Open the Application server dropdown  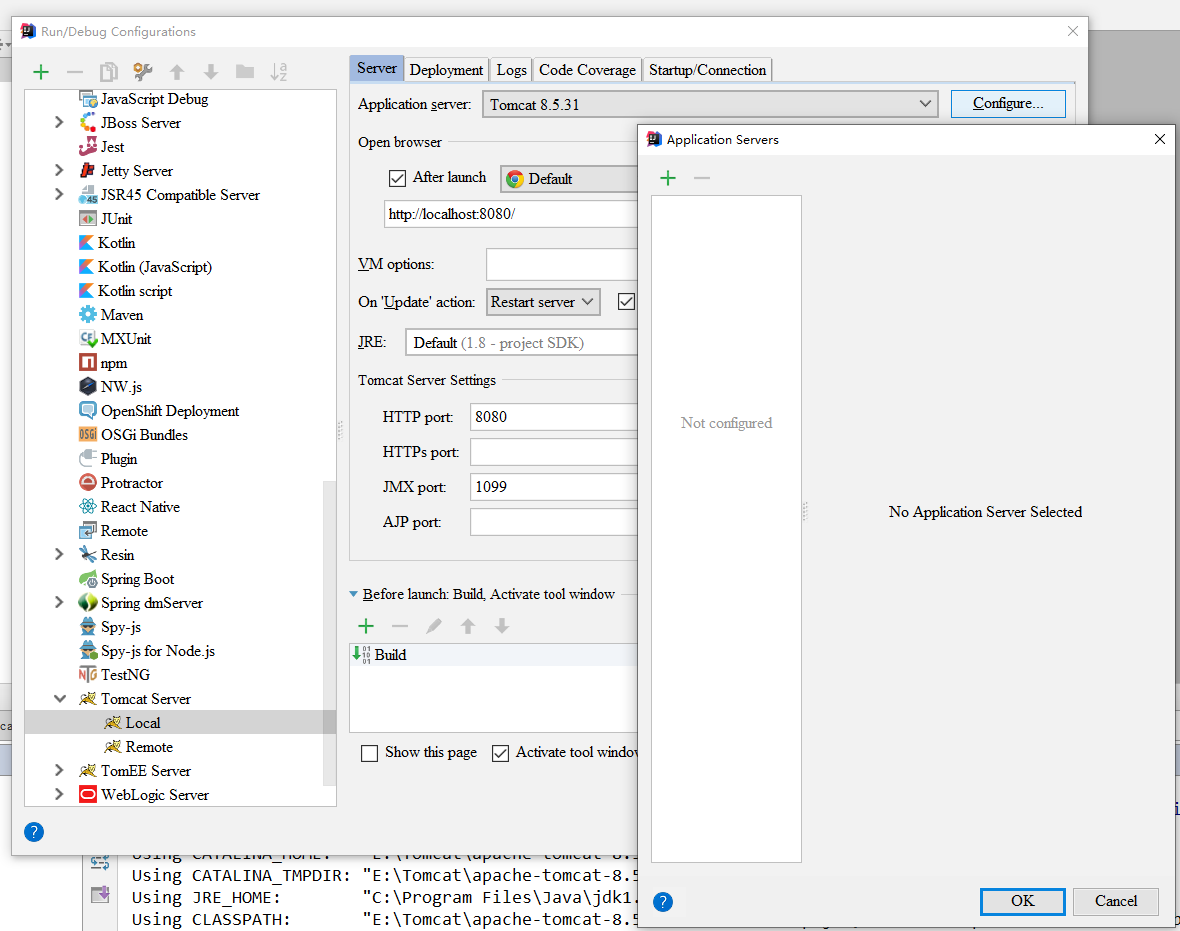tap(925, 103)
